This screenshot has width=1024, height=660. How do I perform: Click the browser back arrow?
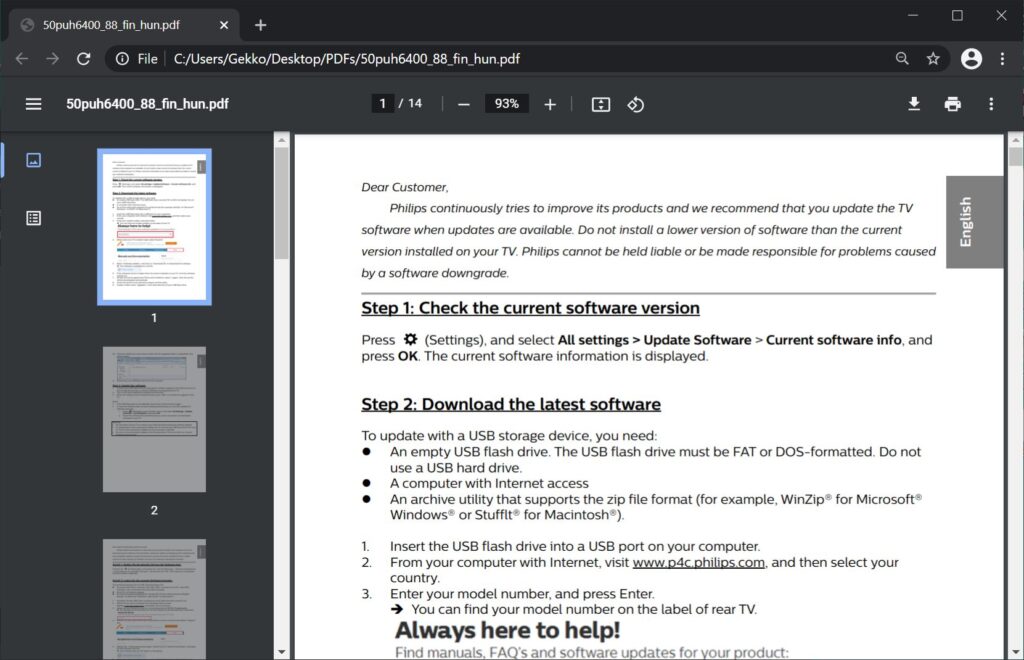click(22, 59)
